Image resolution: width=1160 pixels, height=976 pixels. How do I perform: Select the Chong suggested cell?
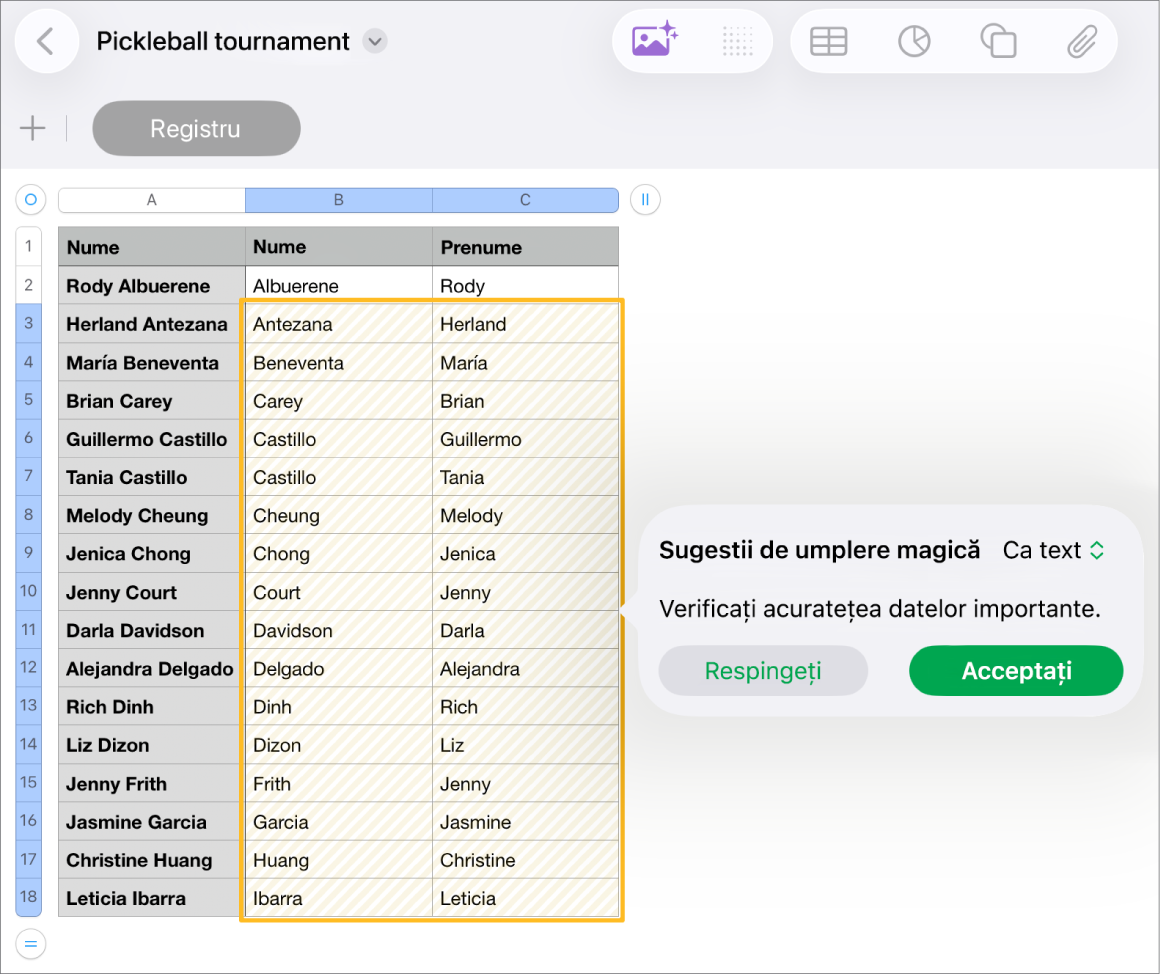(339, 554)
